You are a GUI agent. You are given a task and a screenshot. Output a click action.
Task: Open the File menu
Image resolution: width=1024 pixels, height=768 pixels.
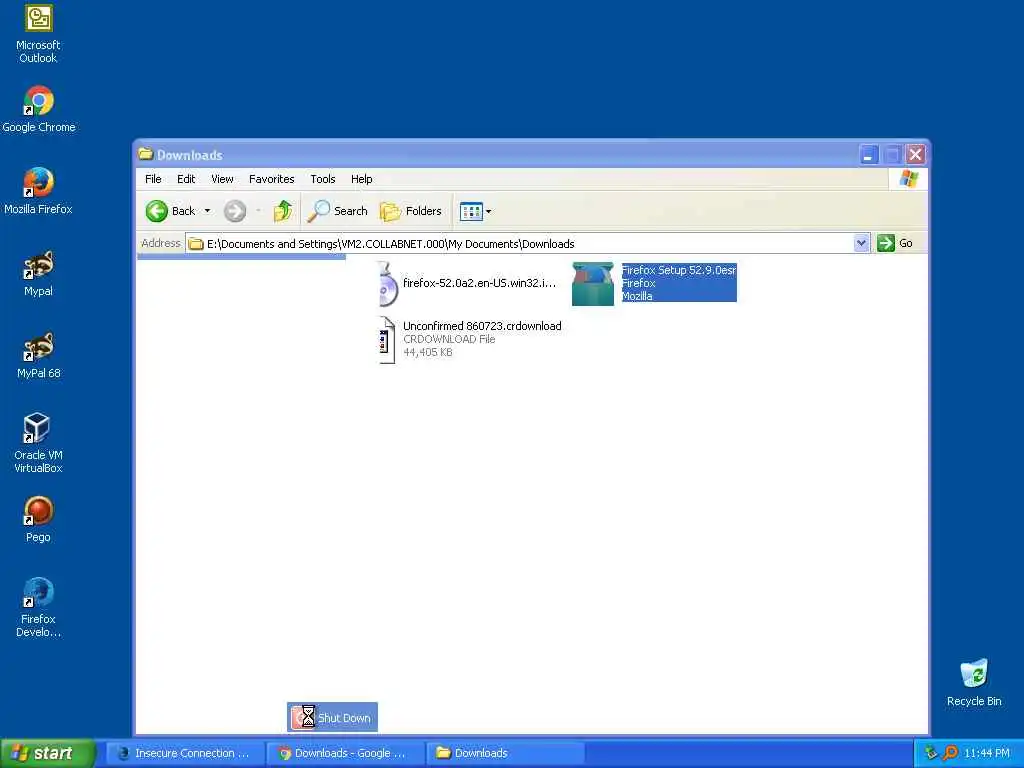coord(153,179)
